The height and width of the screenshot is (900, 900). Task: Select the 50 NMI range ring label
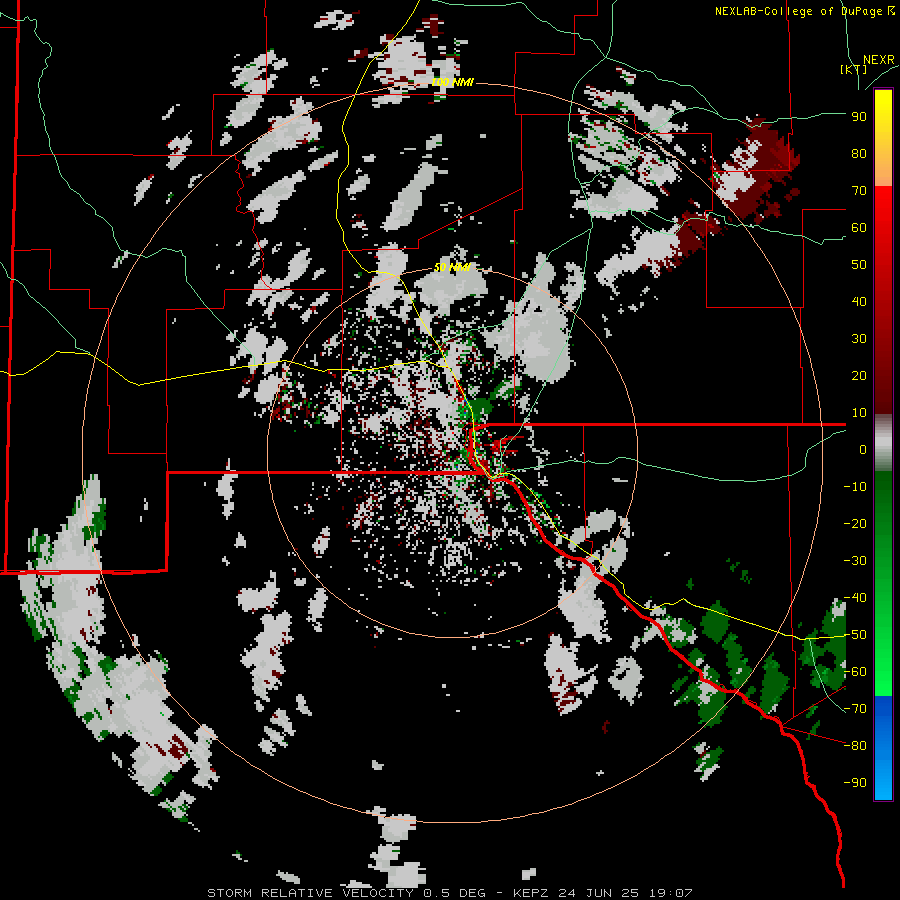452,267
